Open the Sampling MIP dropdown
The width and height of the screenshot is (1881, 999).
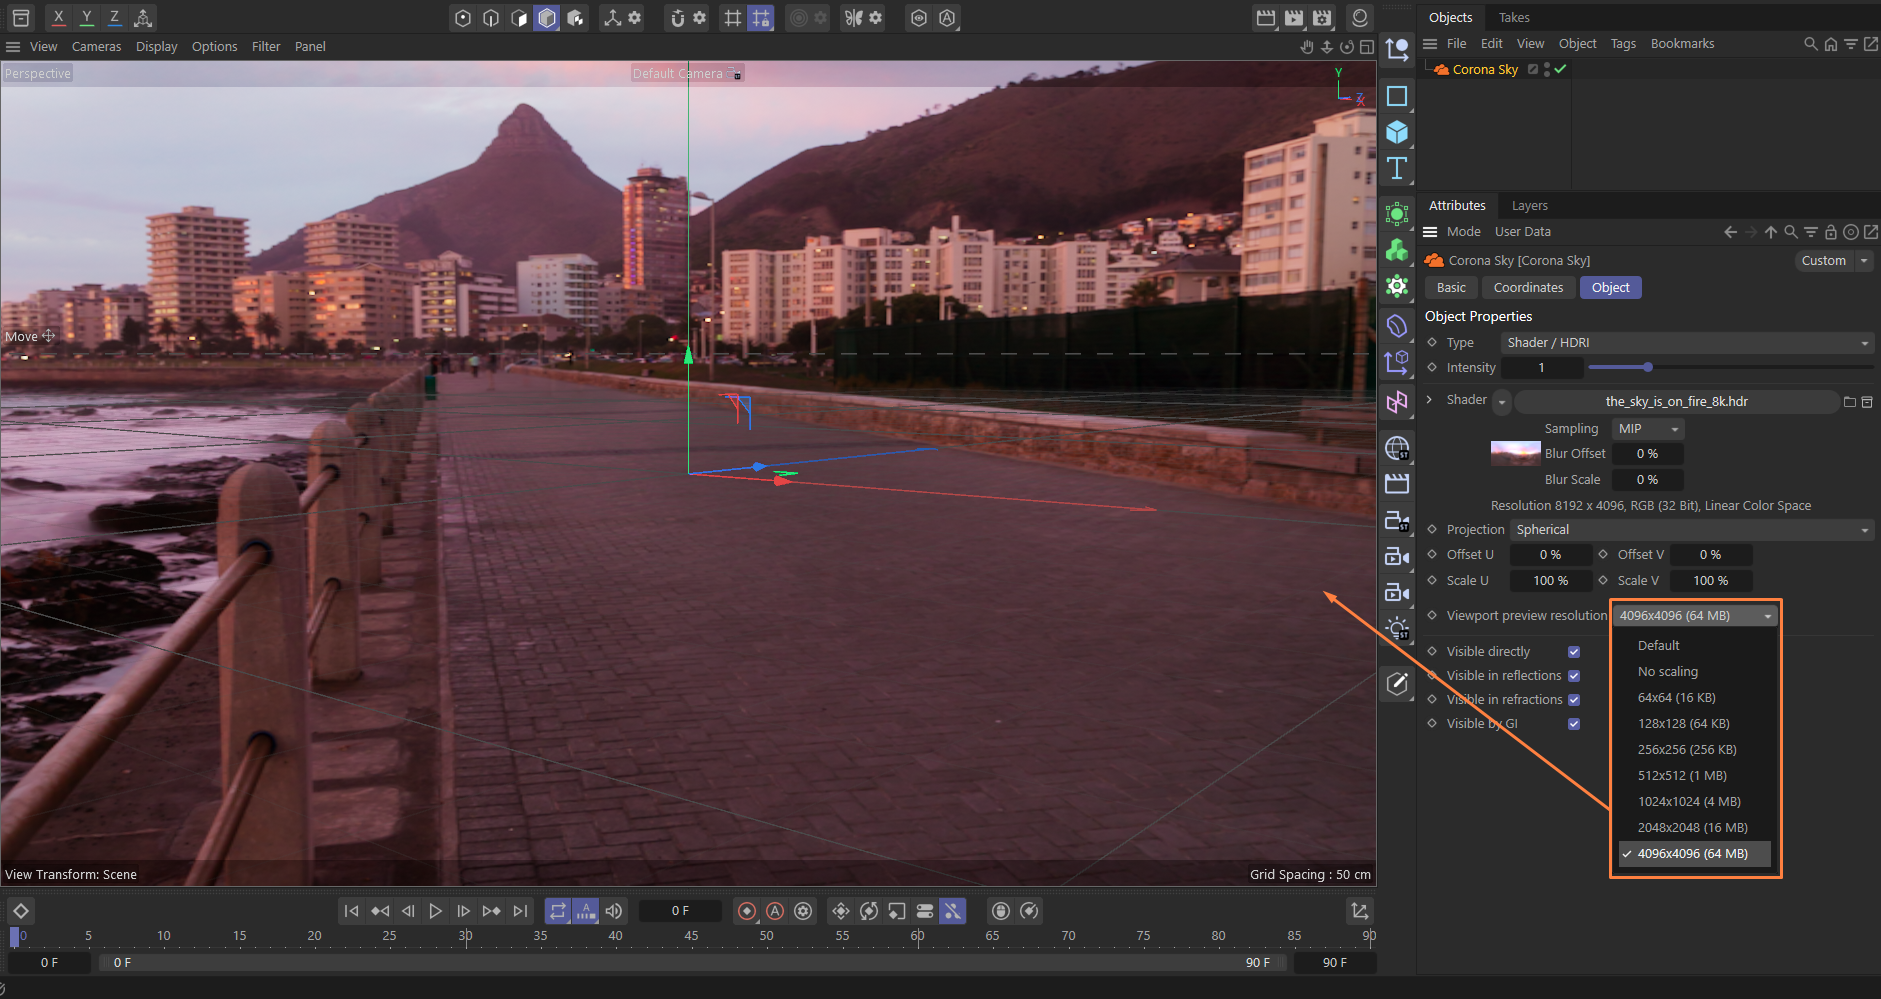(x=1648, y=429)
